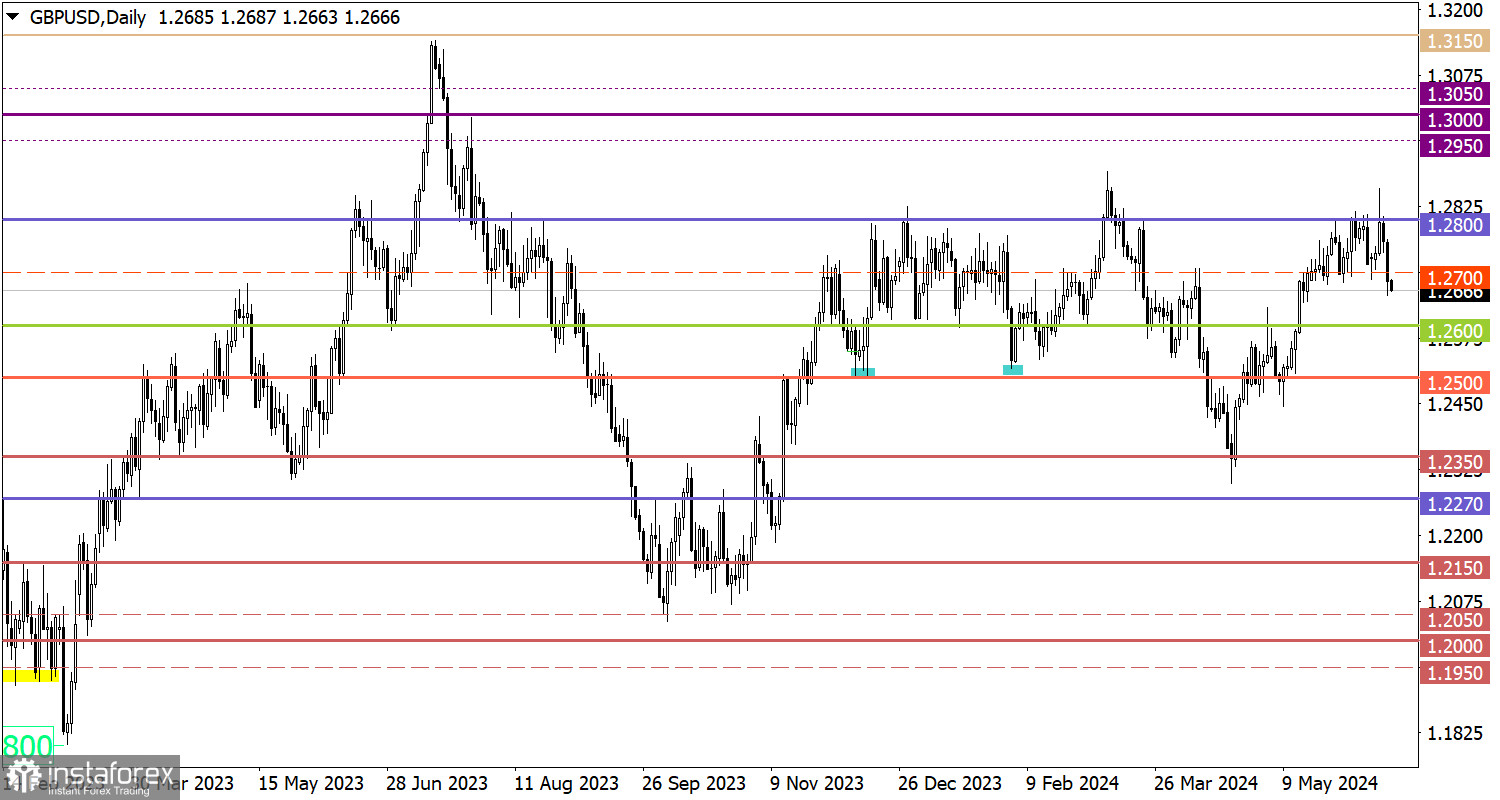This screenshot has height=800, width=1500.
Task: Click the 1.1825 price scale value
Action: coord(1455,733)
